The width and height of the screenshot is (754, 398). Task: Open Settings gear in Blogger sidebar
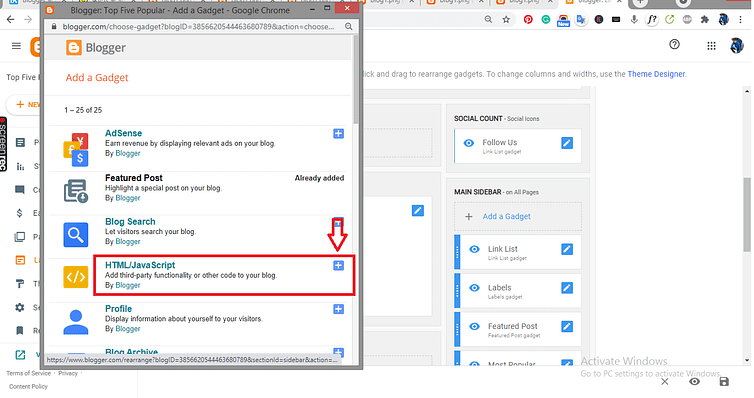[x=20, y=307]
